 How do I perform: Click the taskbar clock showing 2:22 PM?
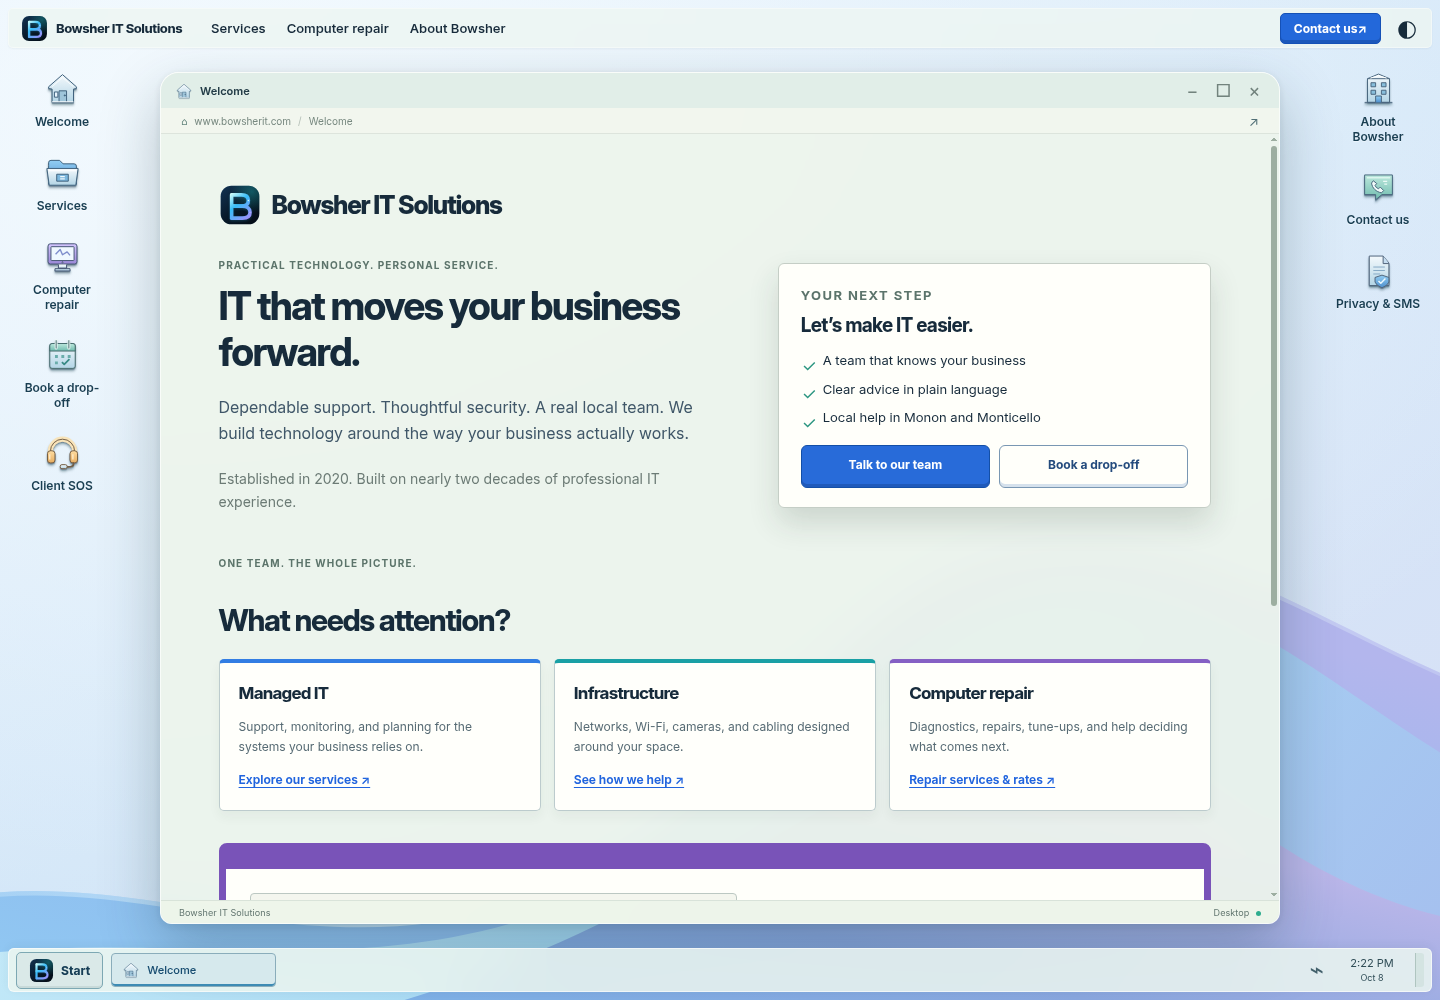tap(1372, 970)
